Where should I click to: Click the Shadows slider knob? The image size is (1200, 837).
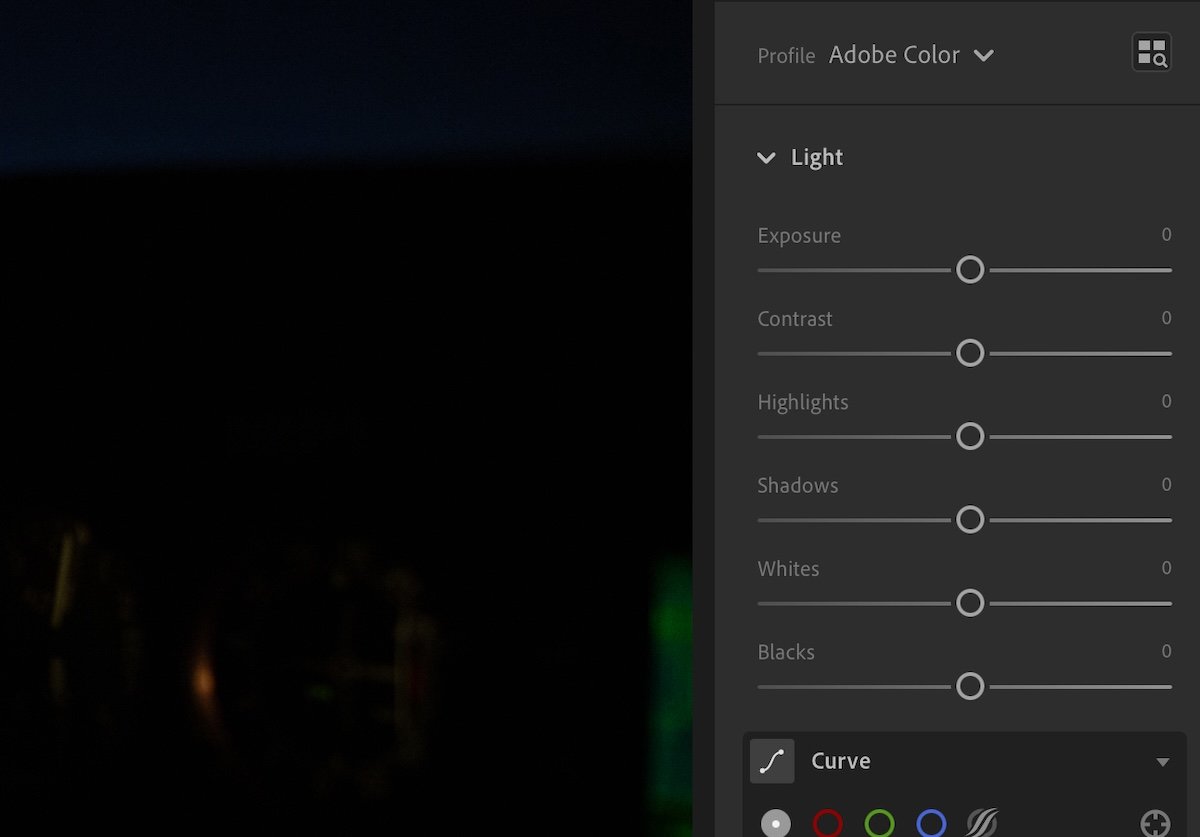pos(969,520)
